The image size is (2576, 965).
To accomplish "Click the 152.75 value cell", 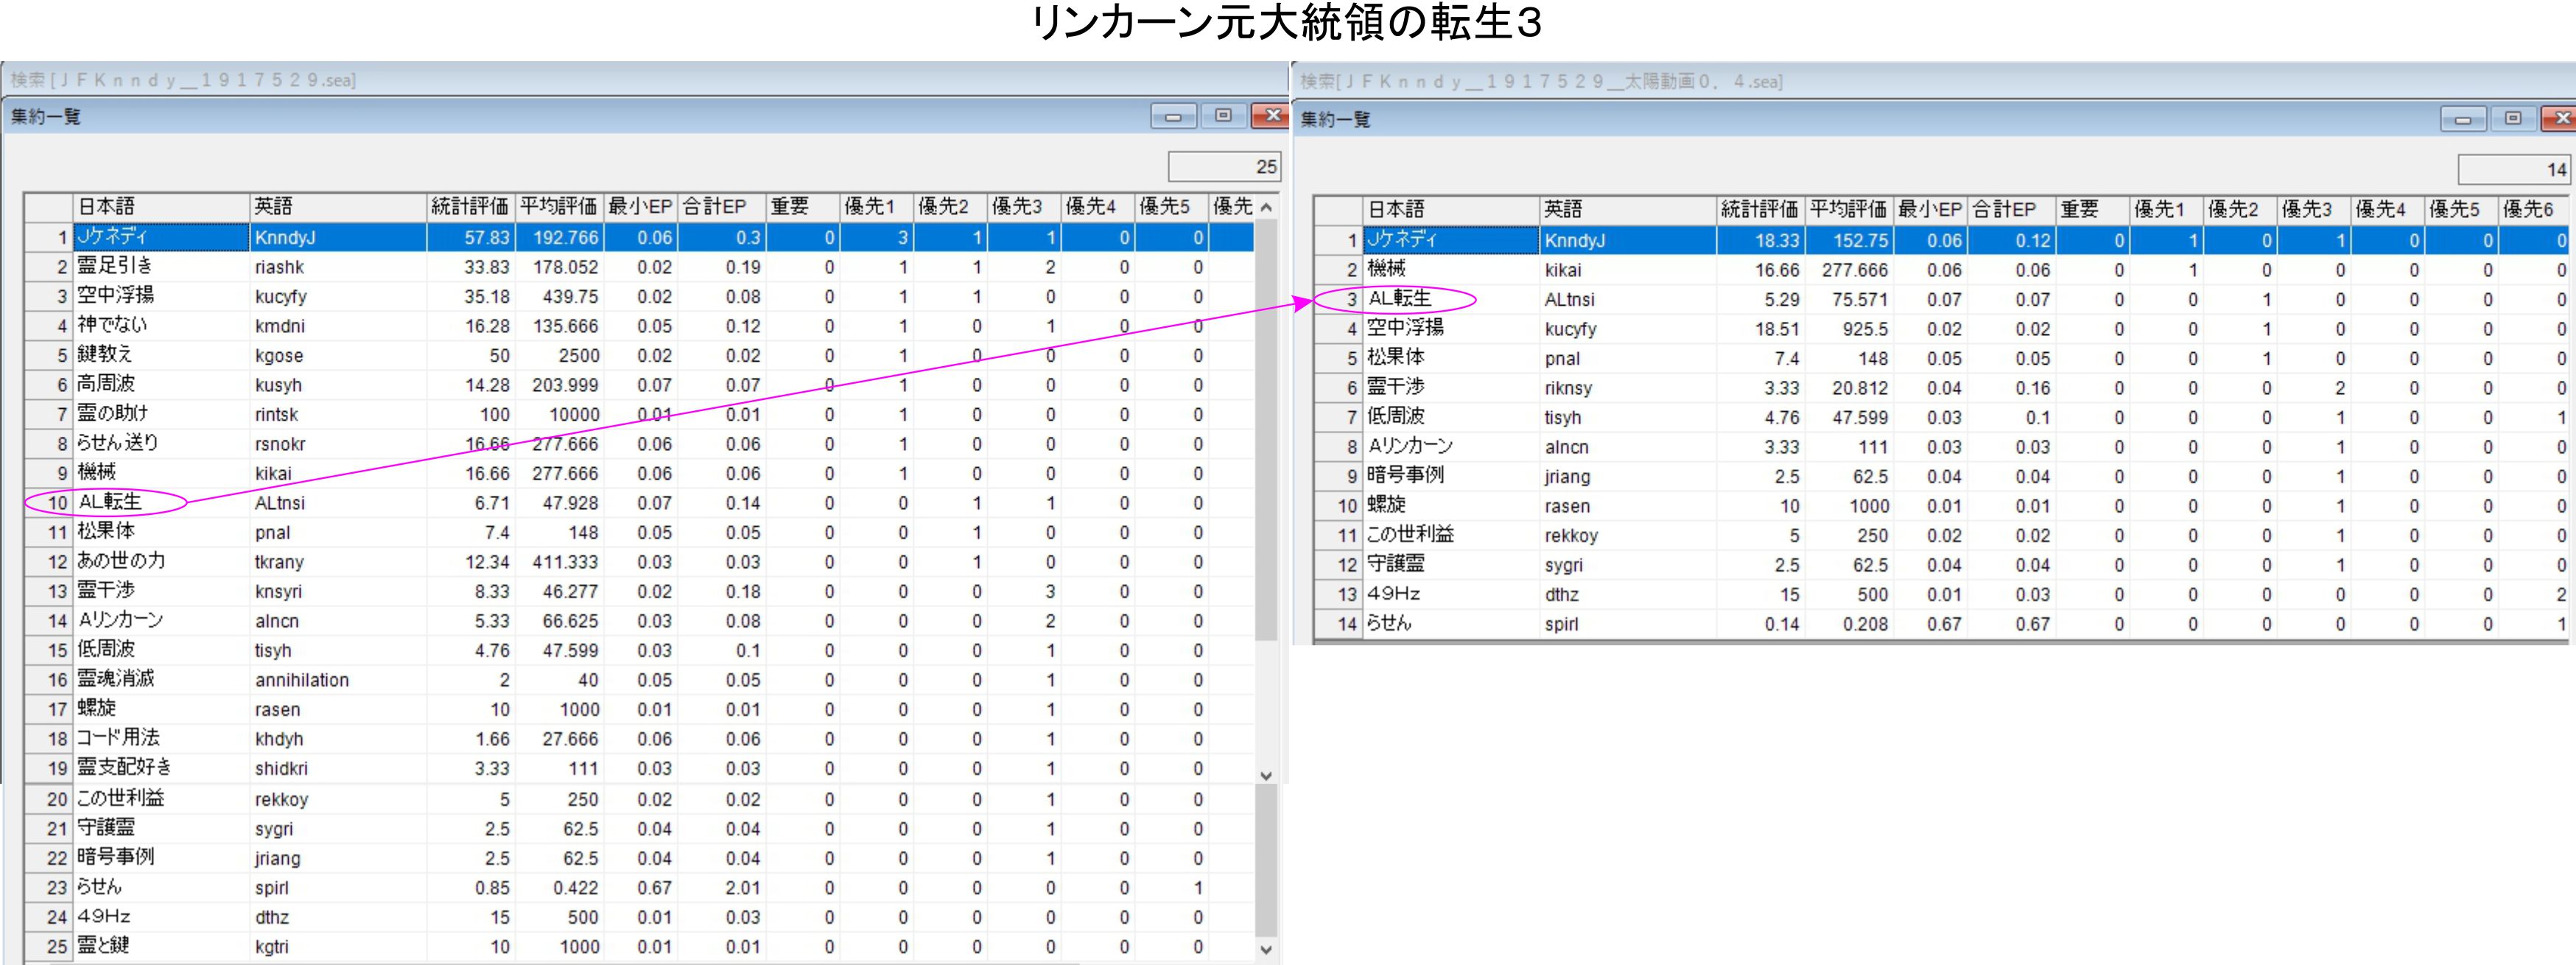I will (x=1850, y=240).
